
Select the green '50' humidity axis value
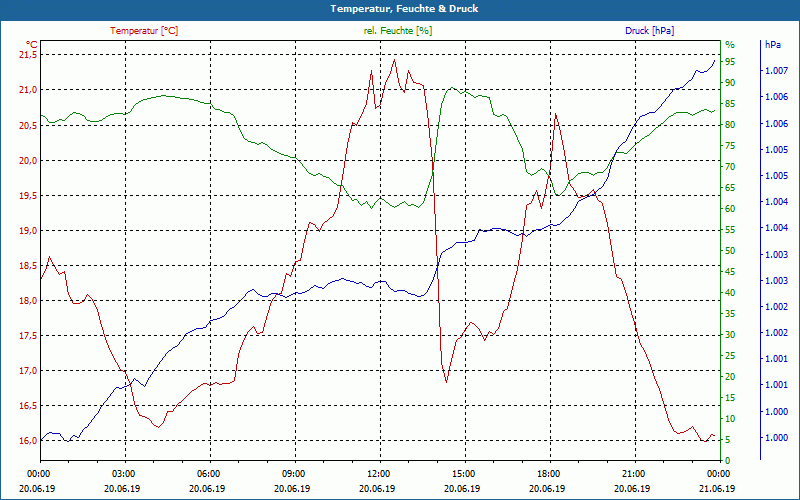tap(730, 251)
